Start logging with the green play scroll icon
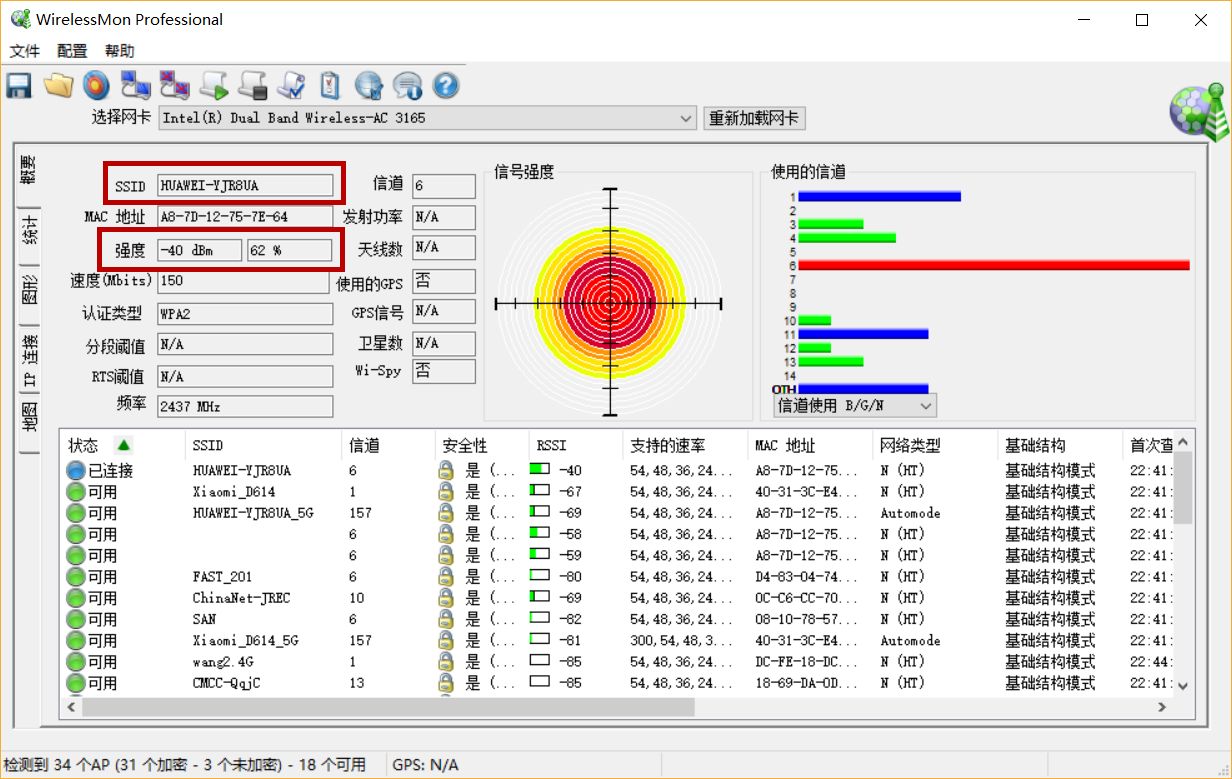 214,86
